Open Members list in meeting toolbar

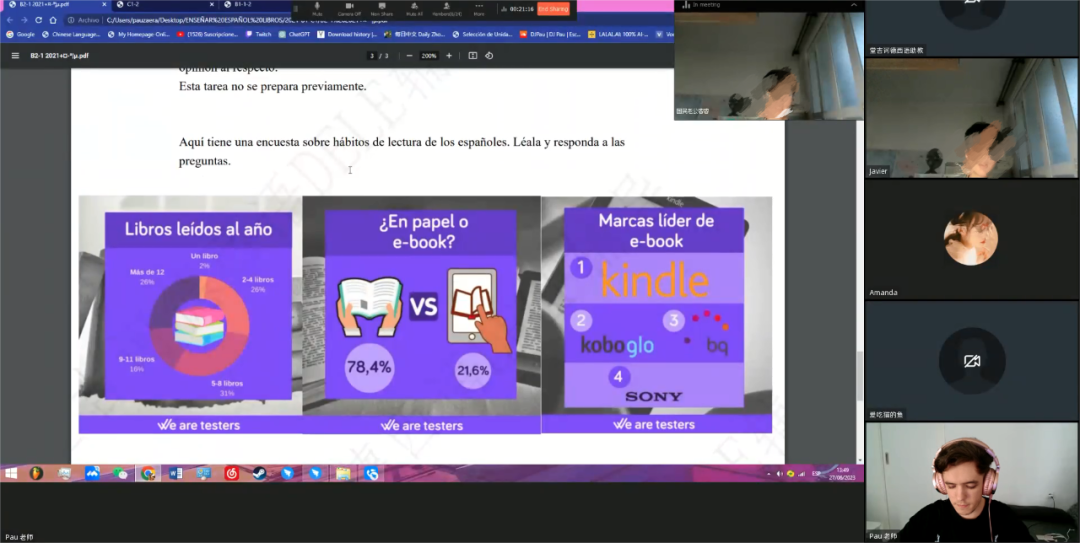click(x=446, y=8)
